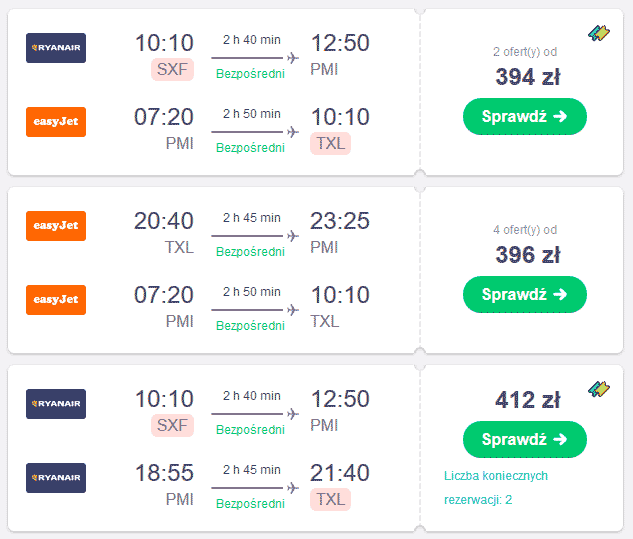The width and height of the screenshot is (633, 539).
Task: Select the highlighted TXL tag in third offer
Action: [x=330, y=499]
